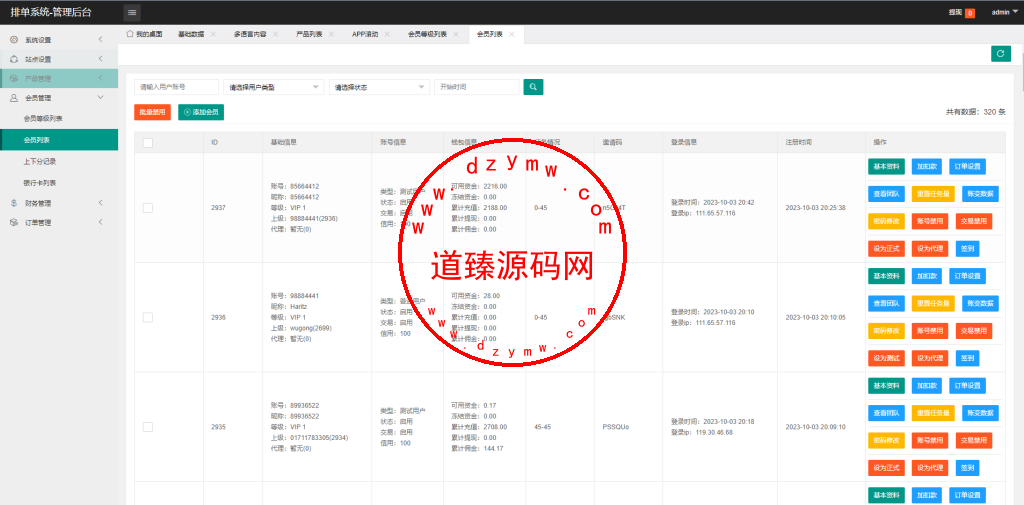Toggle the sidebar with the hamburger menu icon
This screenshot has width=1024, height=505.
click(132, 12)
